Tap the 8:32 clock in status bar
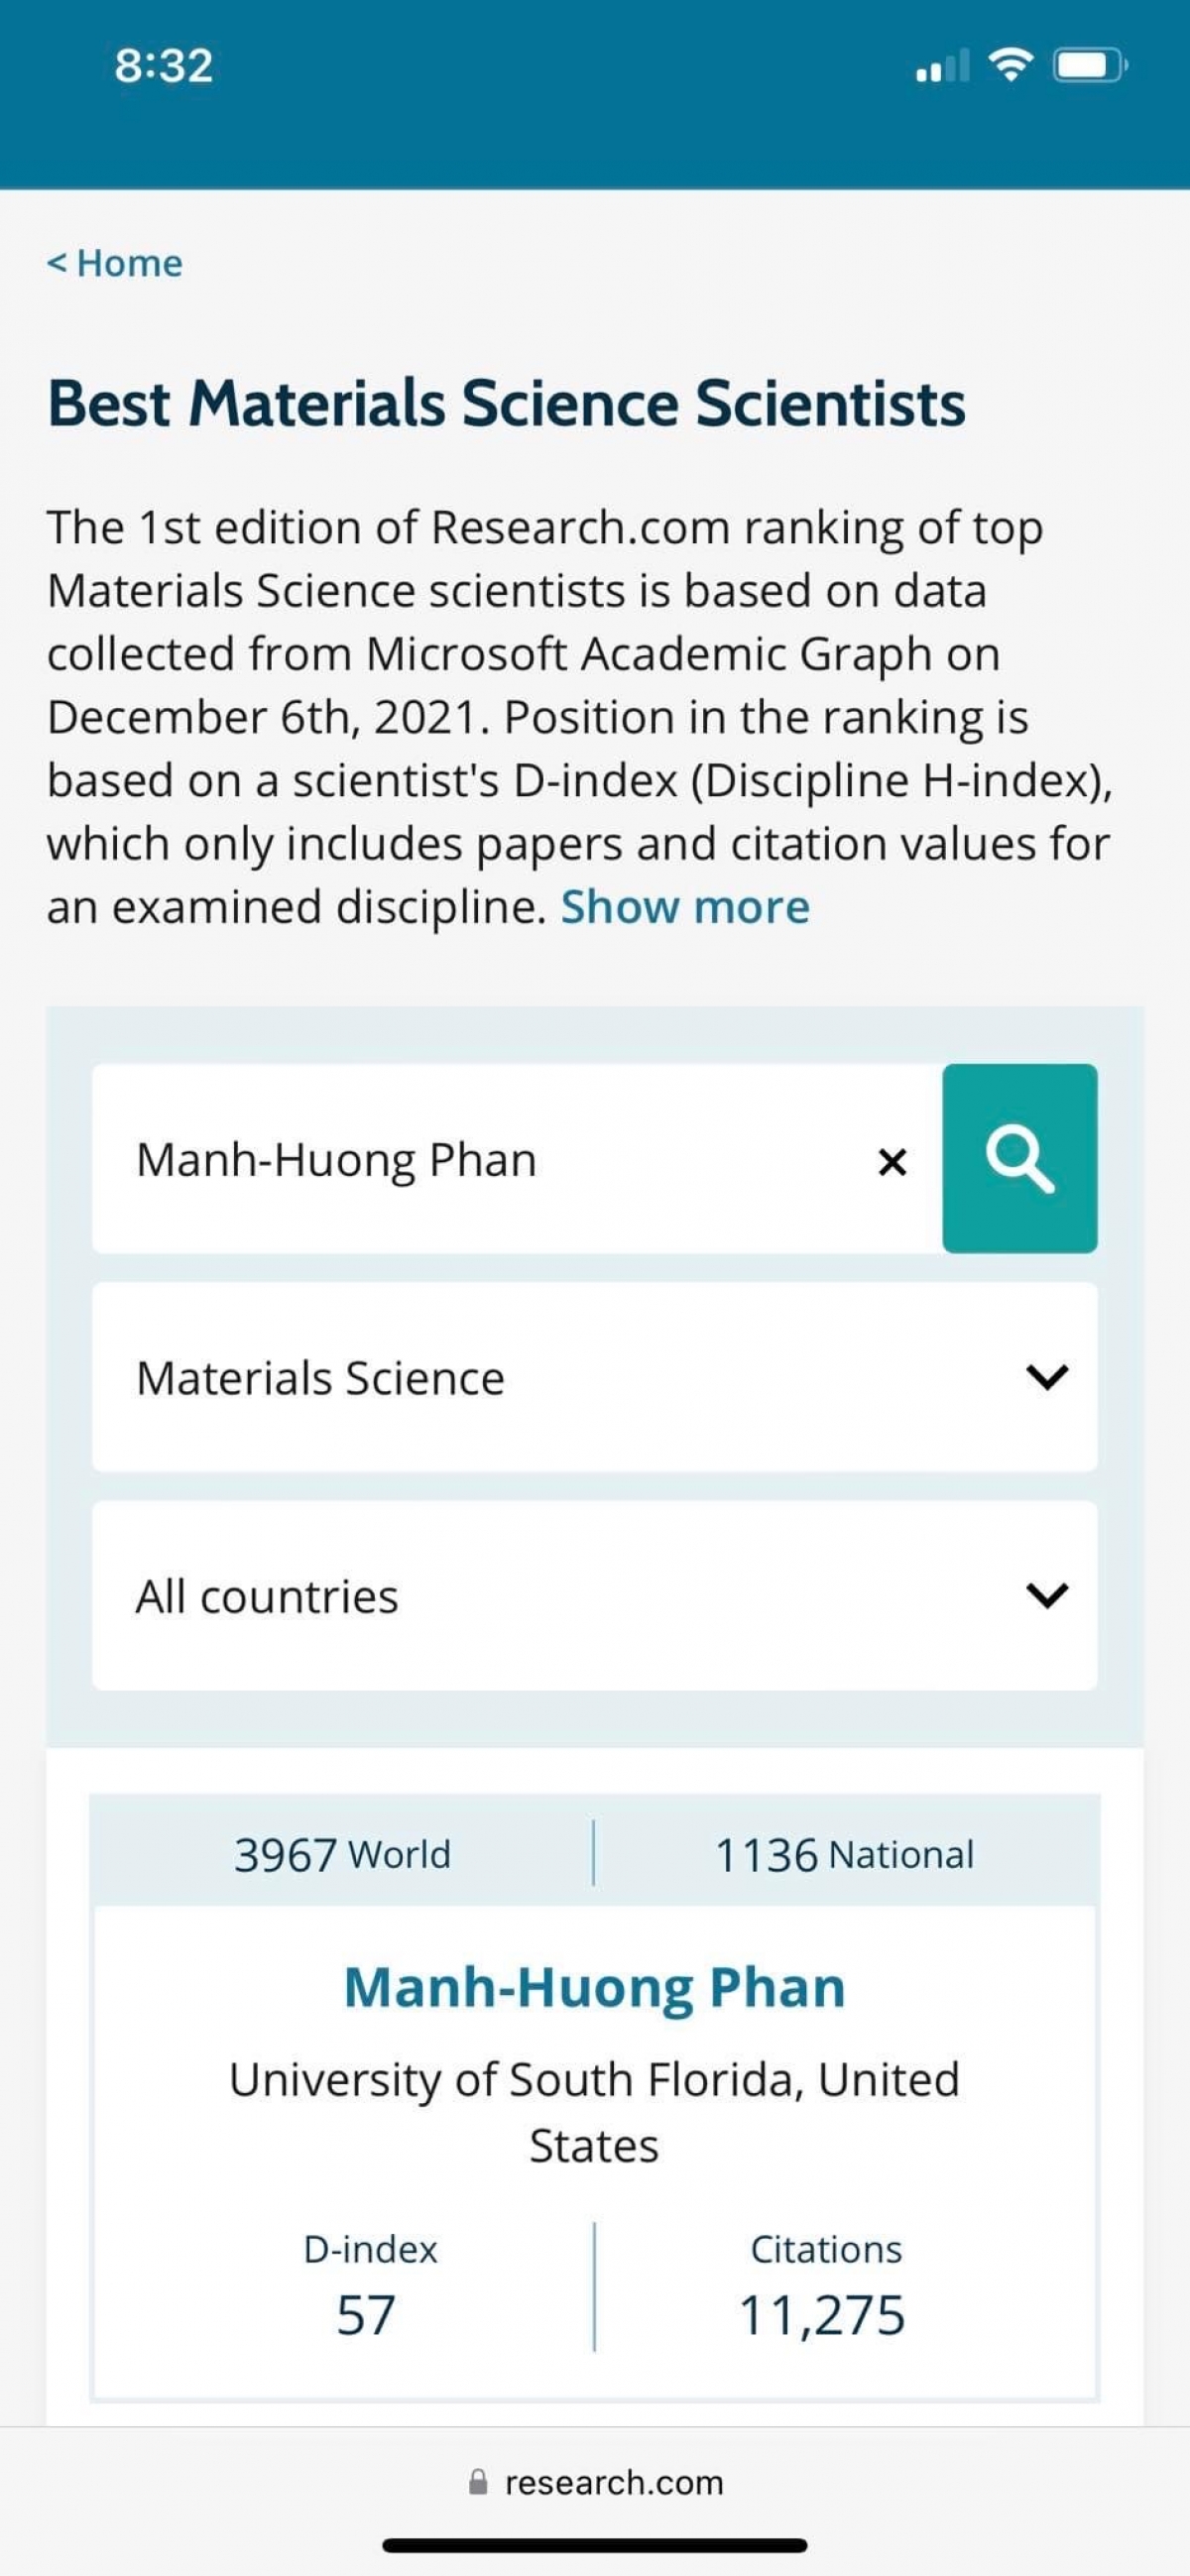Screen dimensions: 1190x2576 [164, 66]
